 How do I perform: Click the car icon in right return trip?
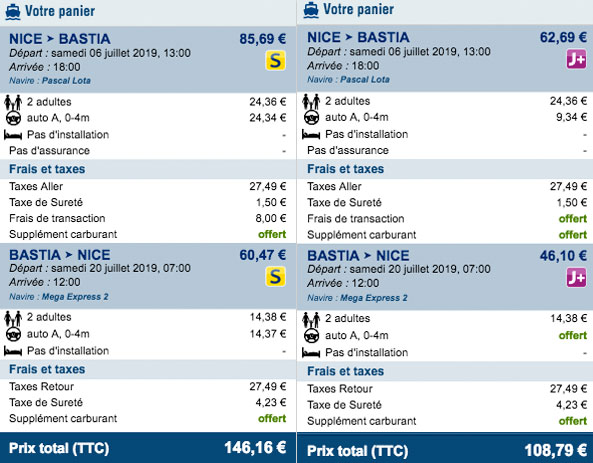[312, 336]
